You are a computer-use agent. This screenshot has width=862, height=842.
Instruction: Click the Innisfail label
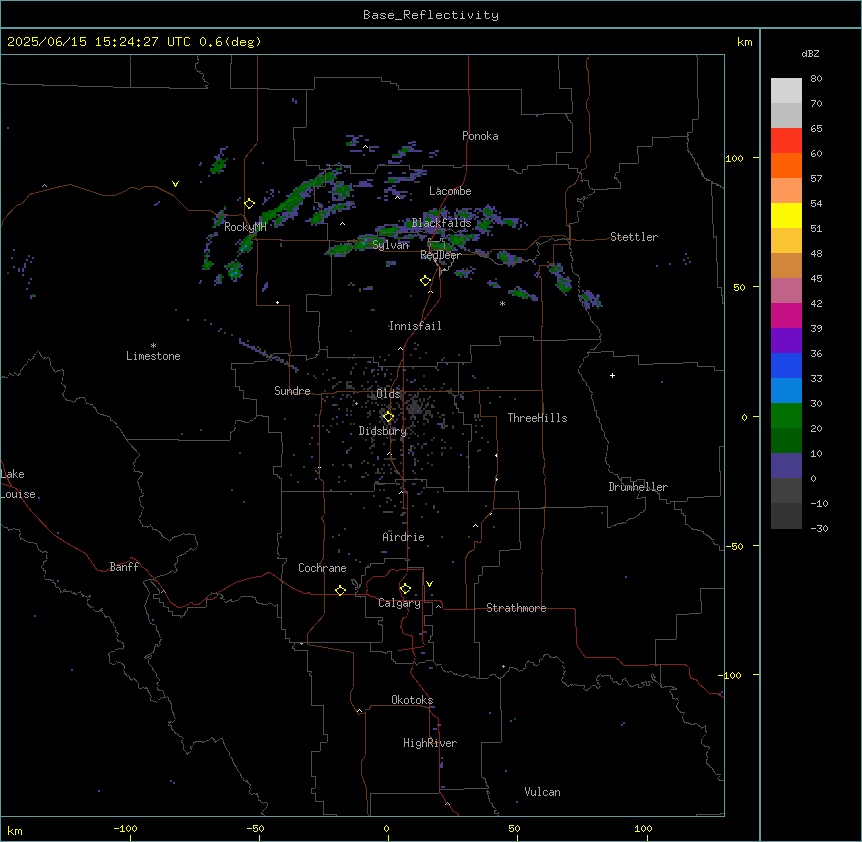[x=415, y=326]
